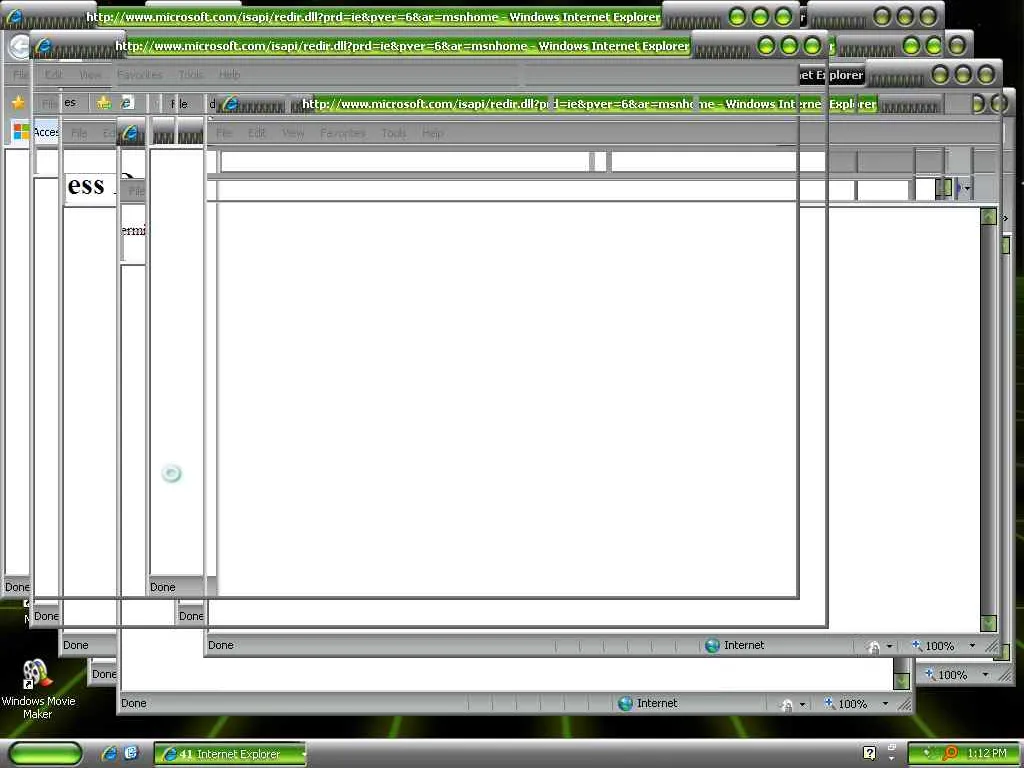Viewport: 1024px width, 768px height.
Task: Click the scroll-up arrow of the front window's scrollbar
Action: (x=989, y=216)
